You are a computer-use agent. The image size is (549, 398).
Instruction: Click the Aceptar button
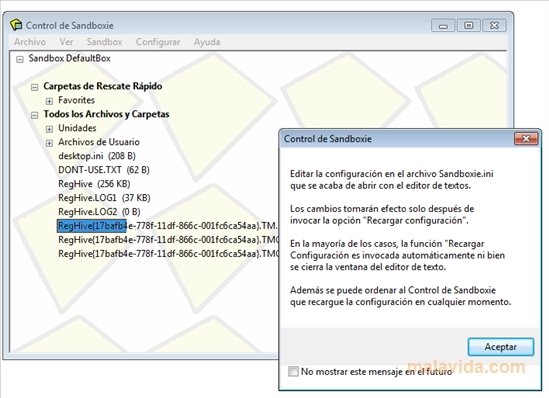(x=501, y=347)
